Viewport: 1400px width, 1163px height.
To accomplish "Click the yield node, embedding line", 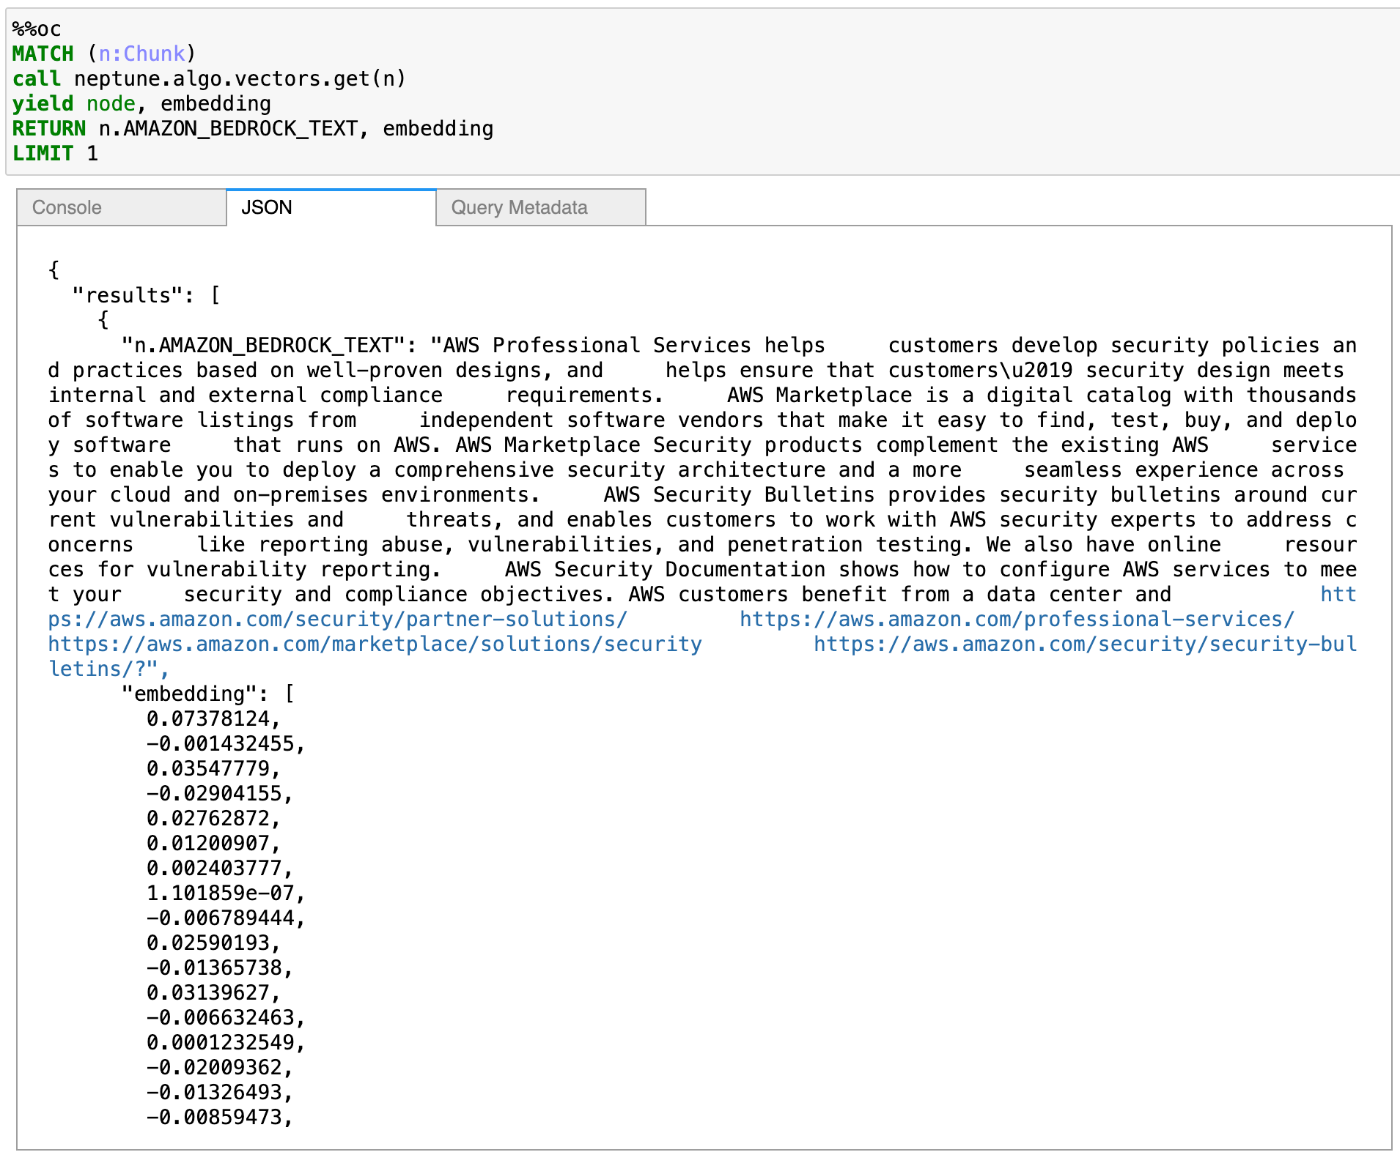I will coord(142,104).
